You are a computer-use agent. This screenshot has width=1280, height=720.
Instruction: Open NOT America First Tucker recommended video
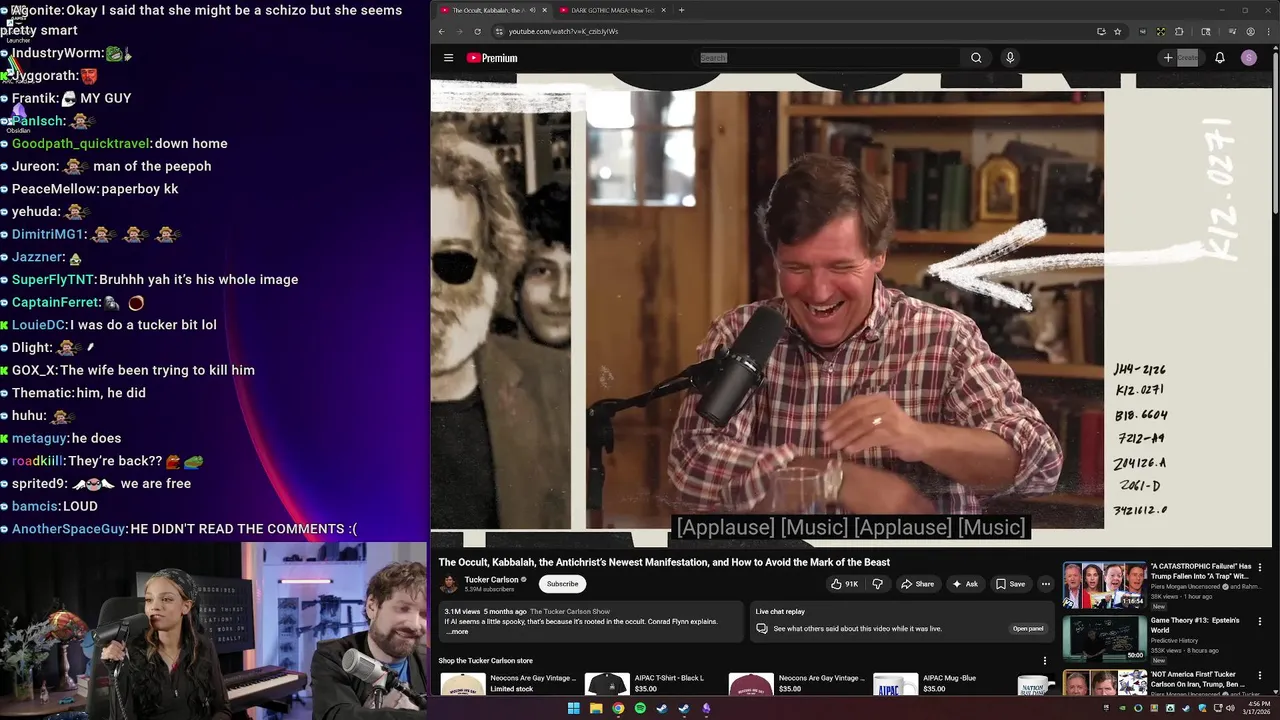pyautogui.click(x=1104, y=683)
